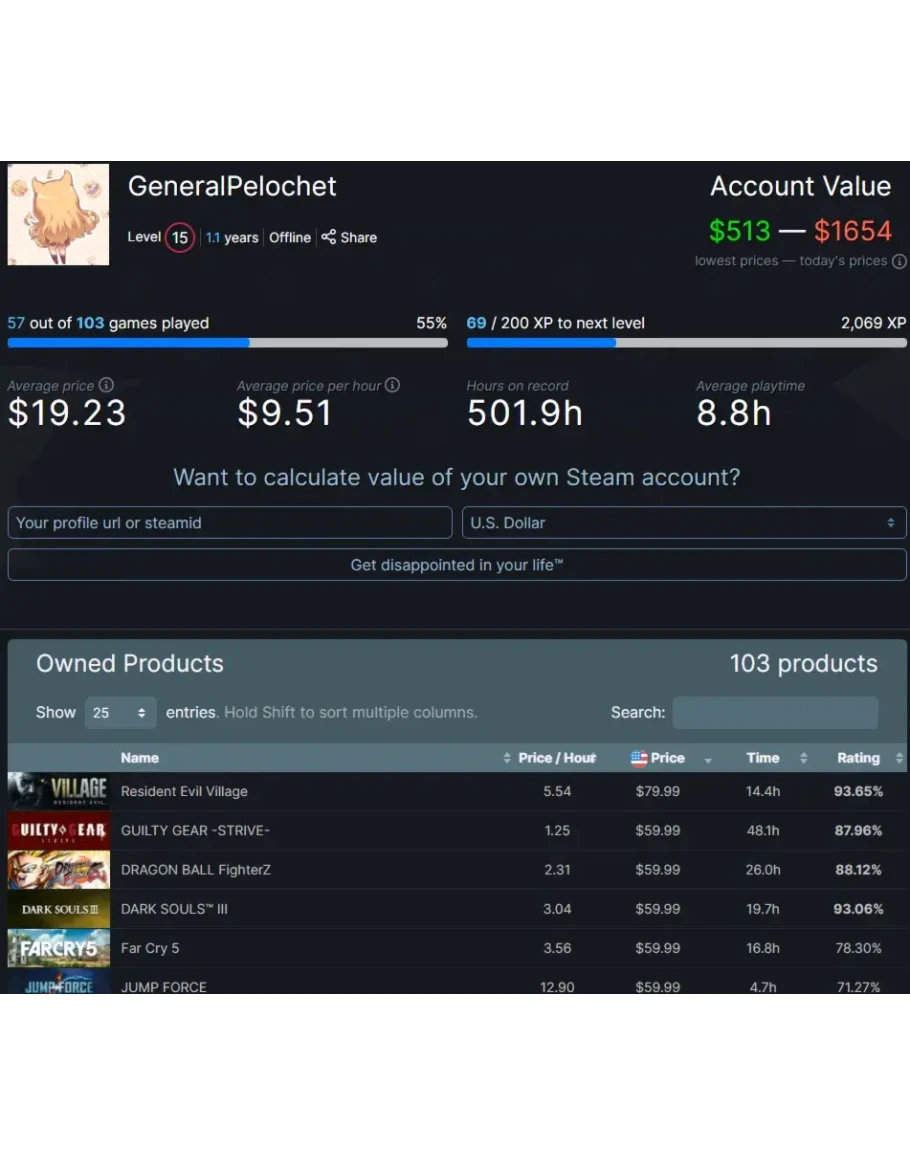Viewport: 910px width, 1155px height.
Task: Click GeneralPelochet profile avatar
Action: [x=58, y=215]
